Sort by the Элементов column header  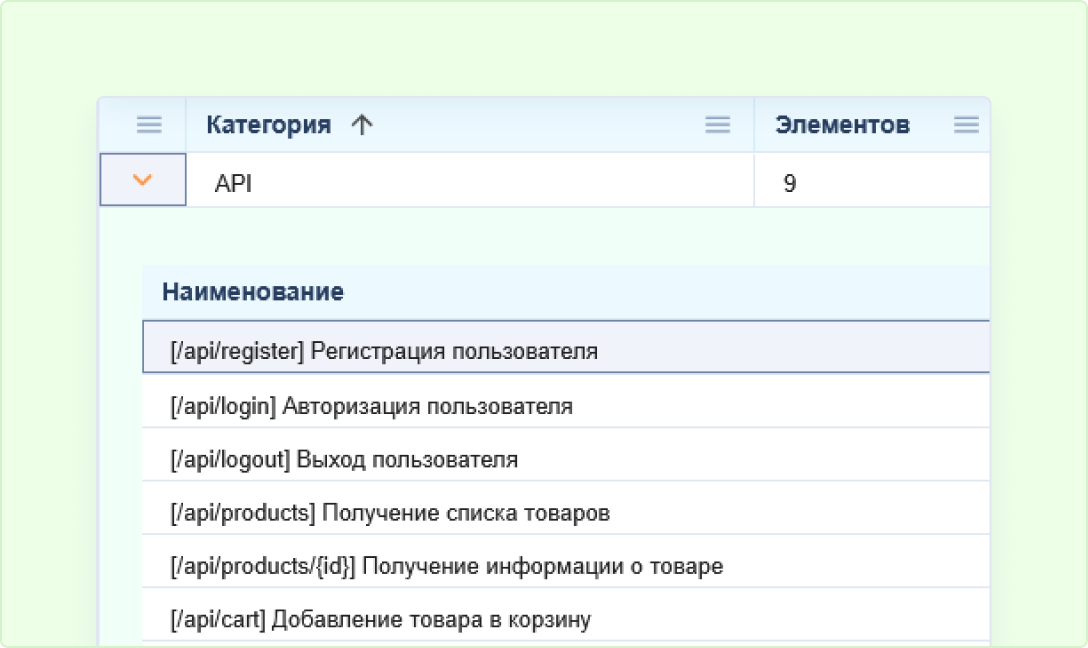coord(842,125)
